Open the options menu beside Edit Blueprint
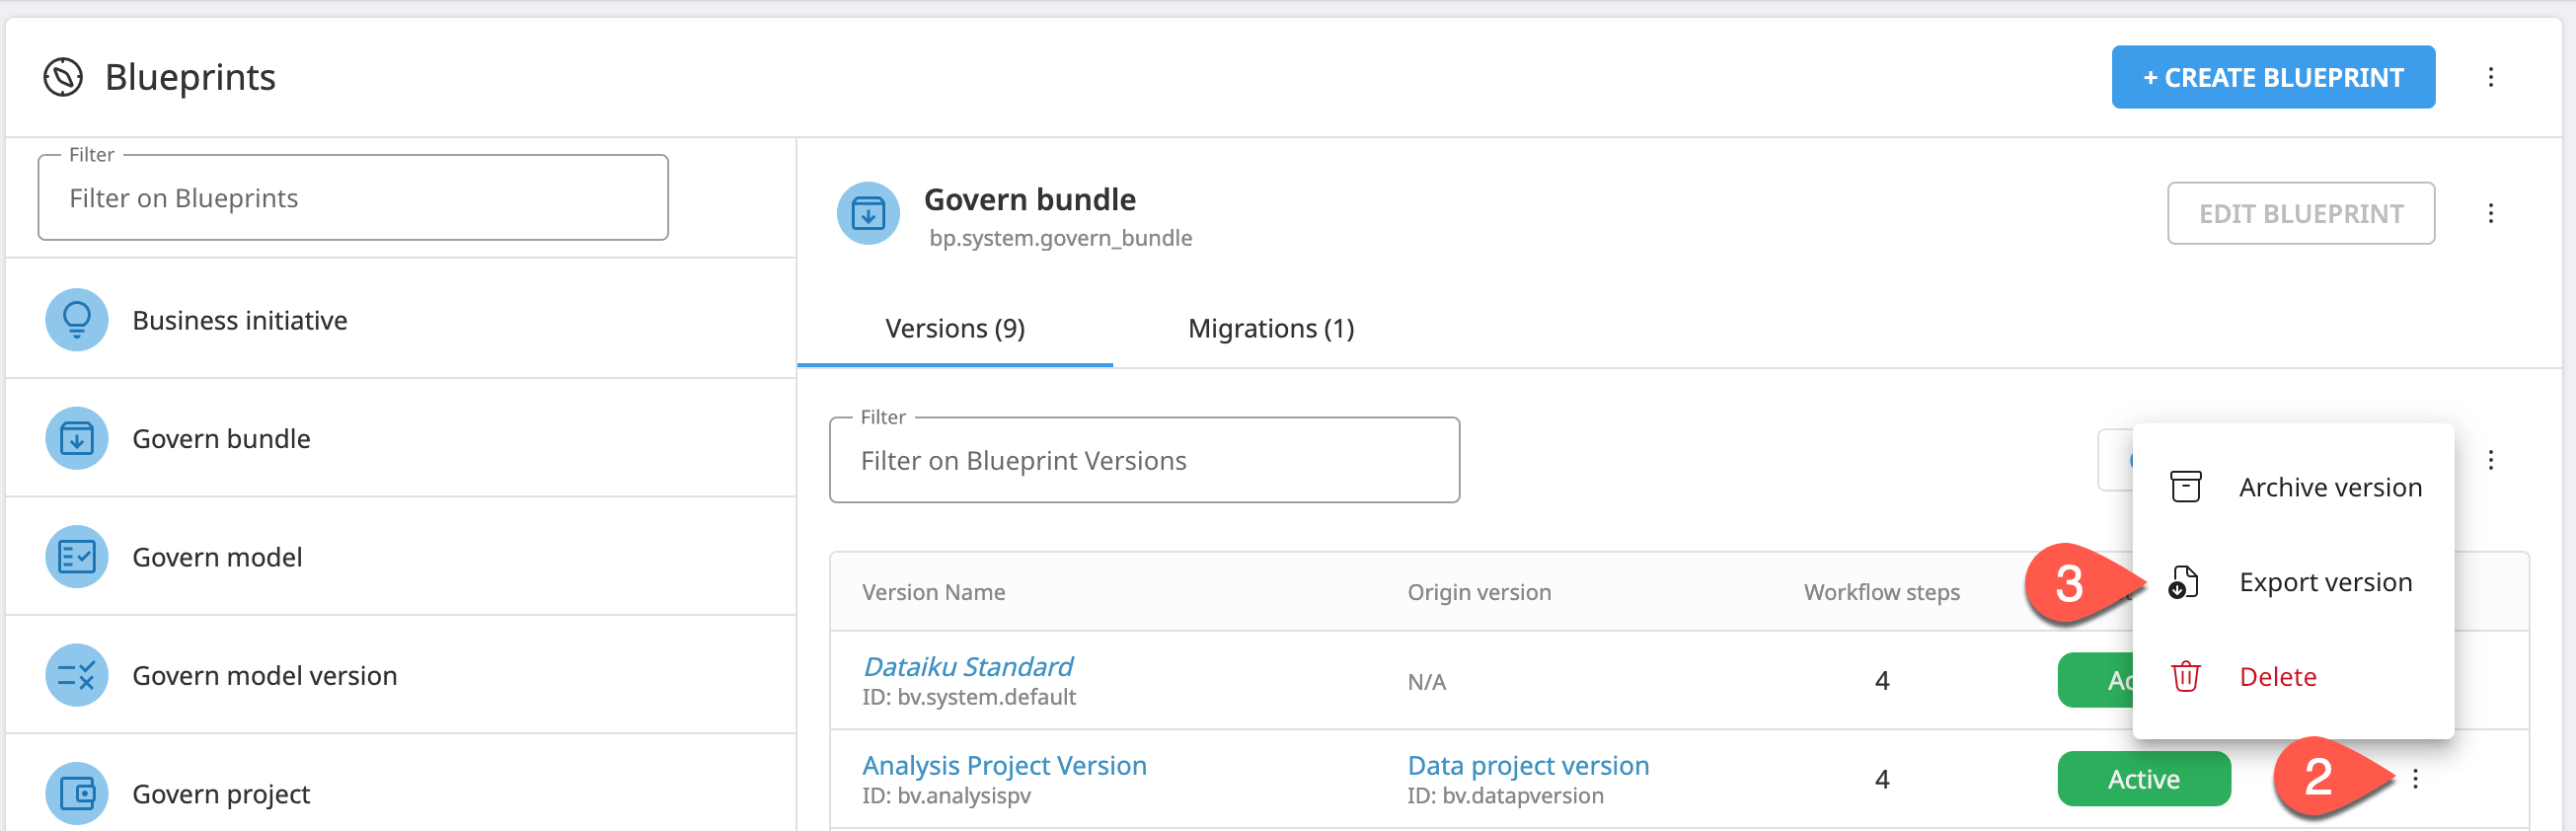Image resolution: width=2576 pixels, height=831 pixels. point(2490,213)
